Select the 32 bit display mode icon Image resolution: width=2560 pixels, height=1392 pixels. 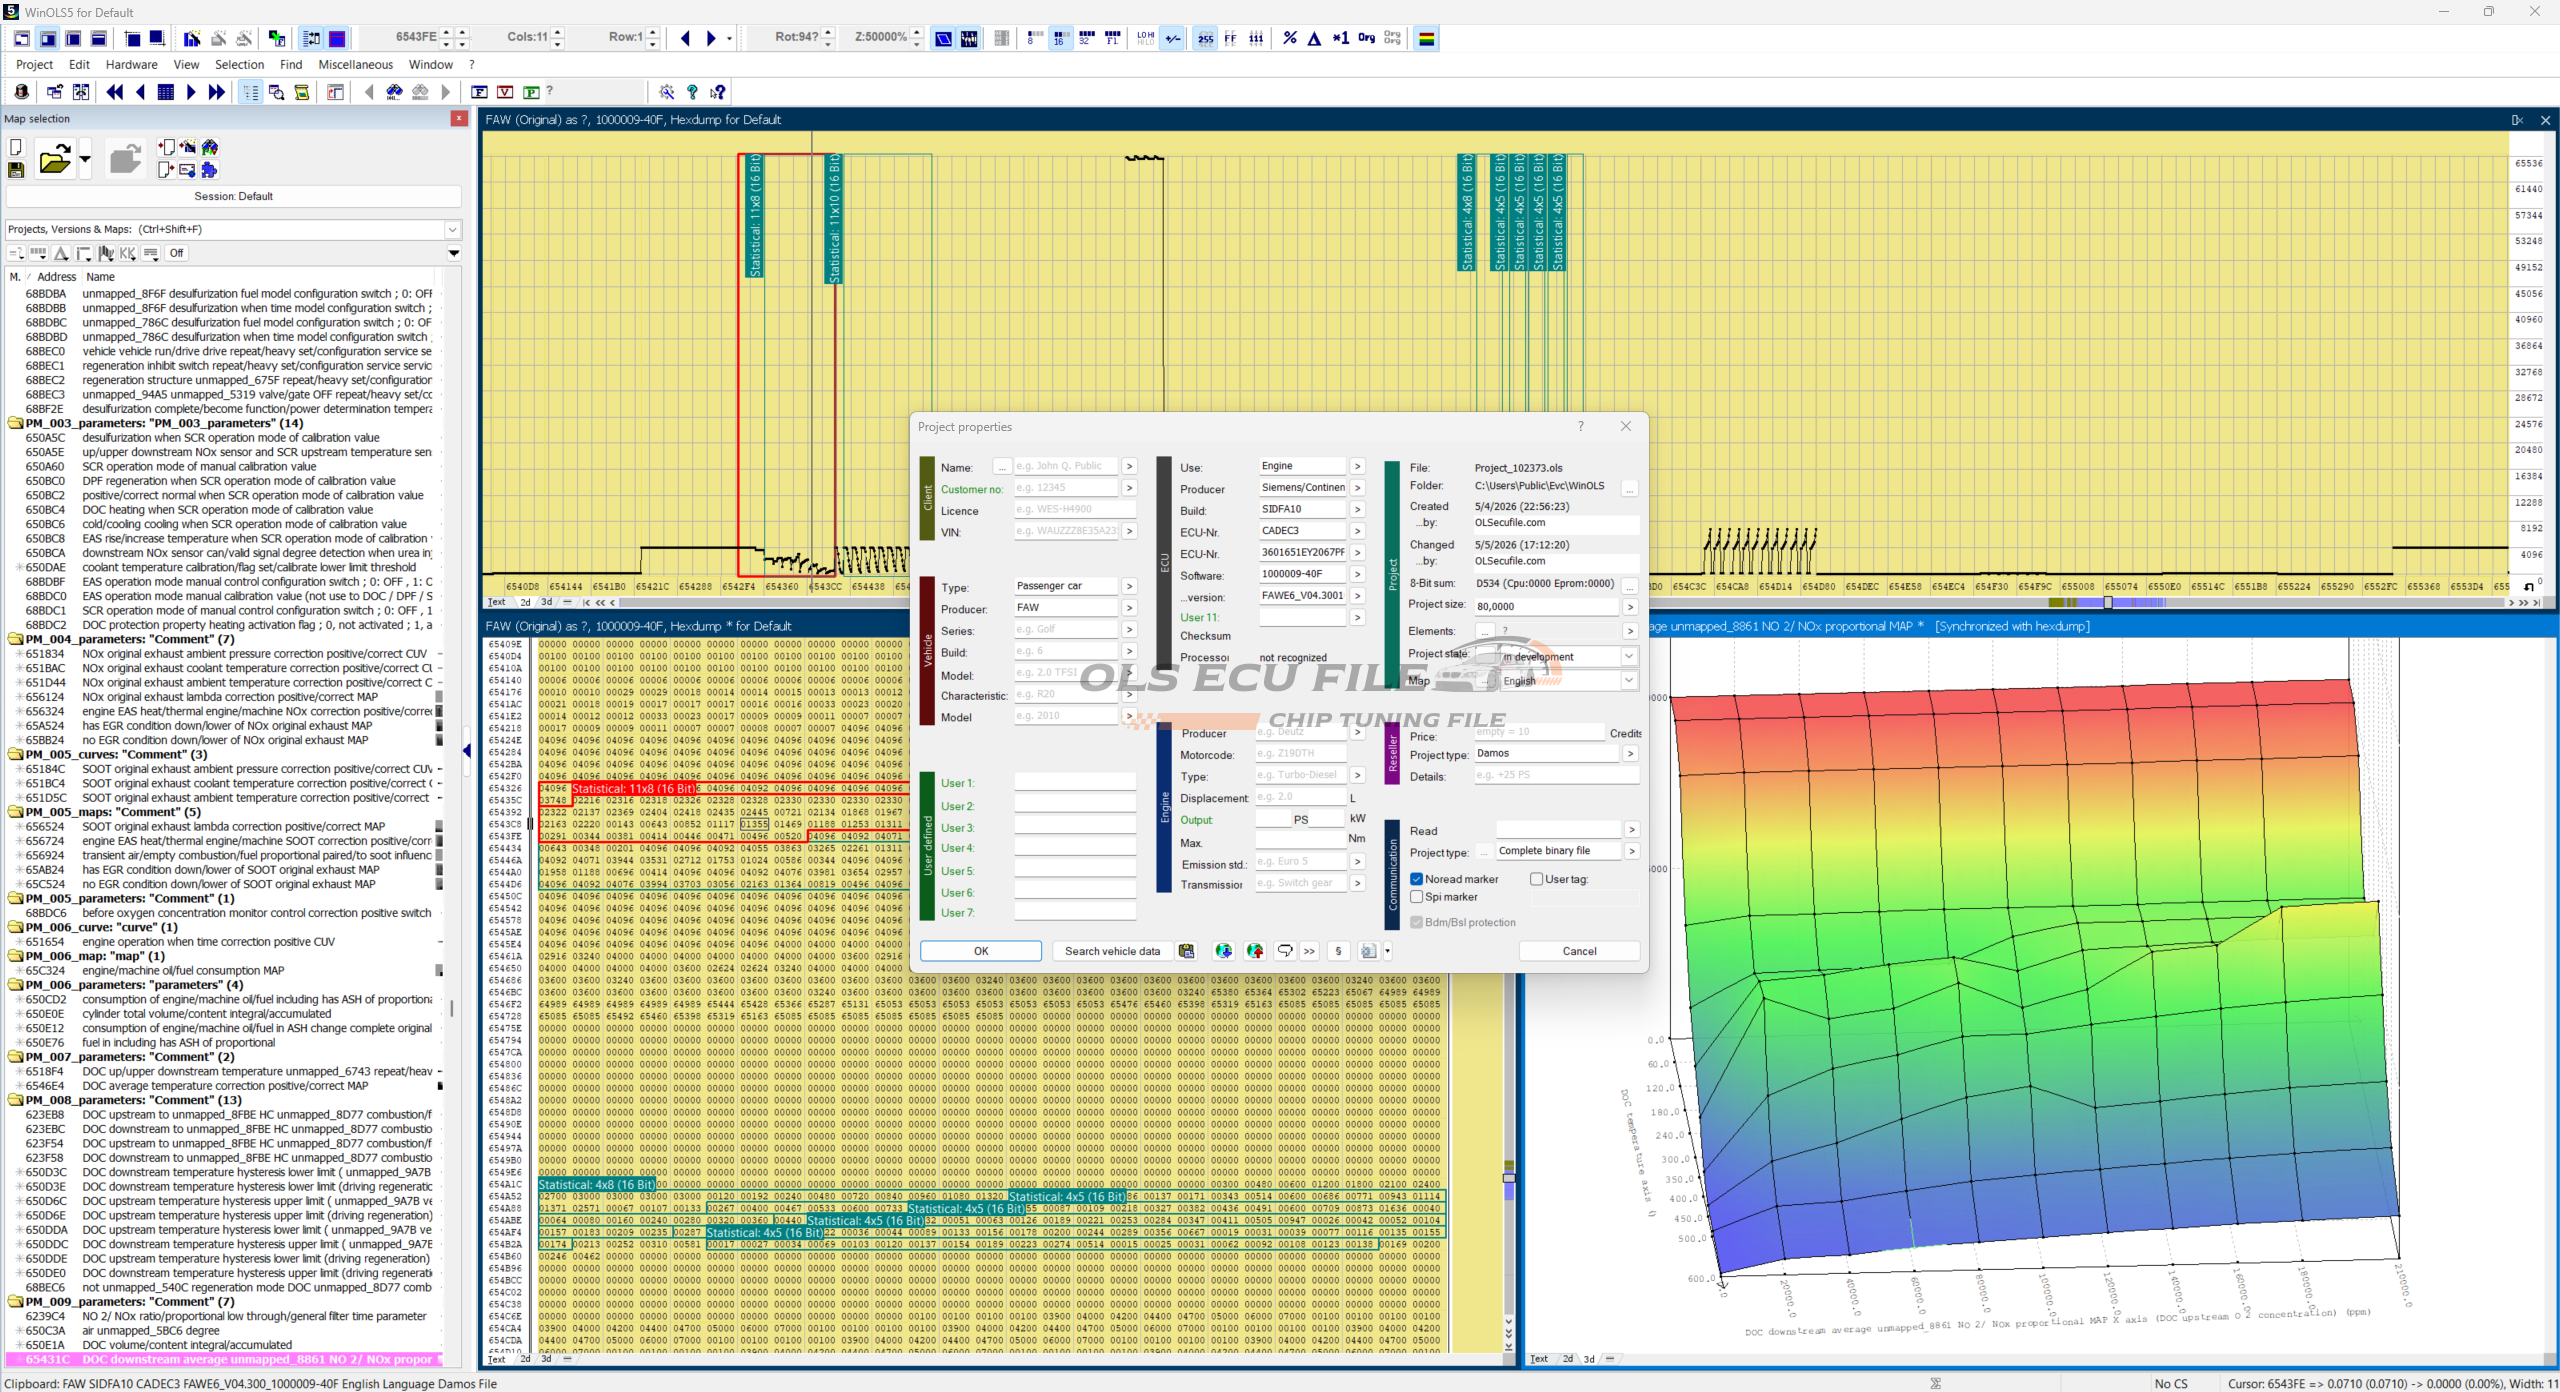tap(1086, 38)
